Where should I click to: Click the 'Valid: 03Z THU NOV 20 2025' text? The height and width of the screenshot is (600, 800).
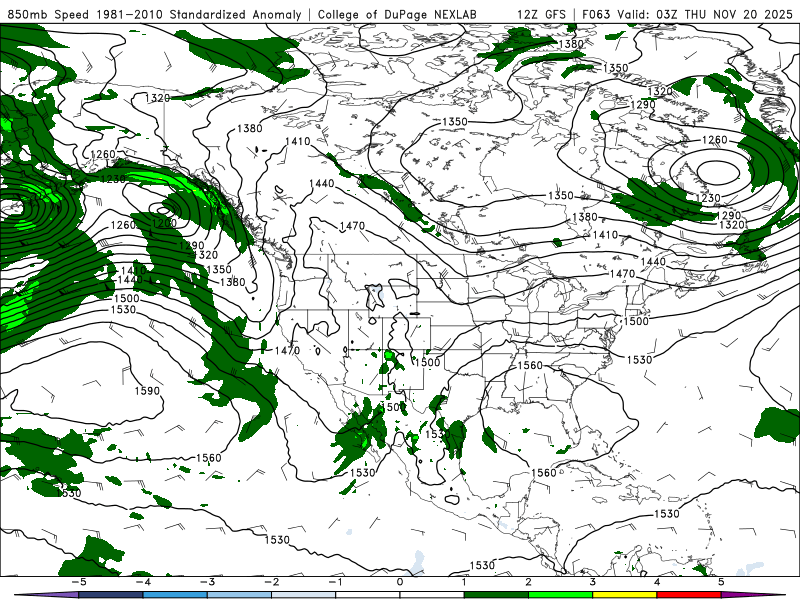(705, 14)
